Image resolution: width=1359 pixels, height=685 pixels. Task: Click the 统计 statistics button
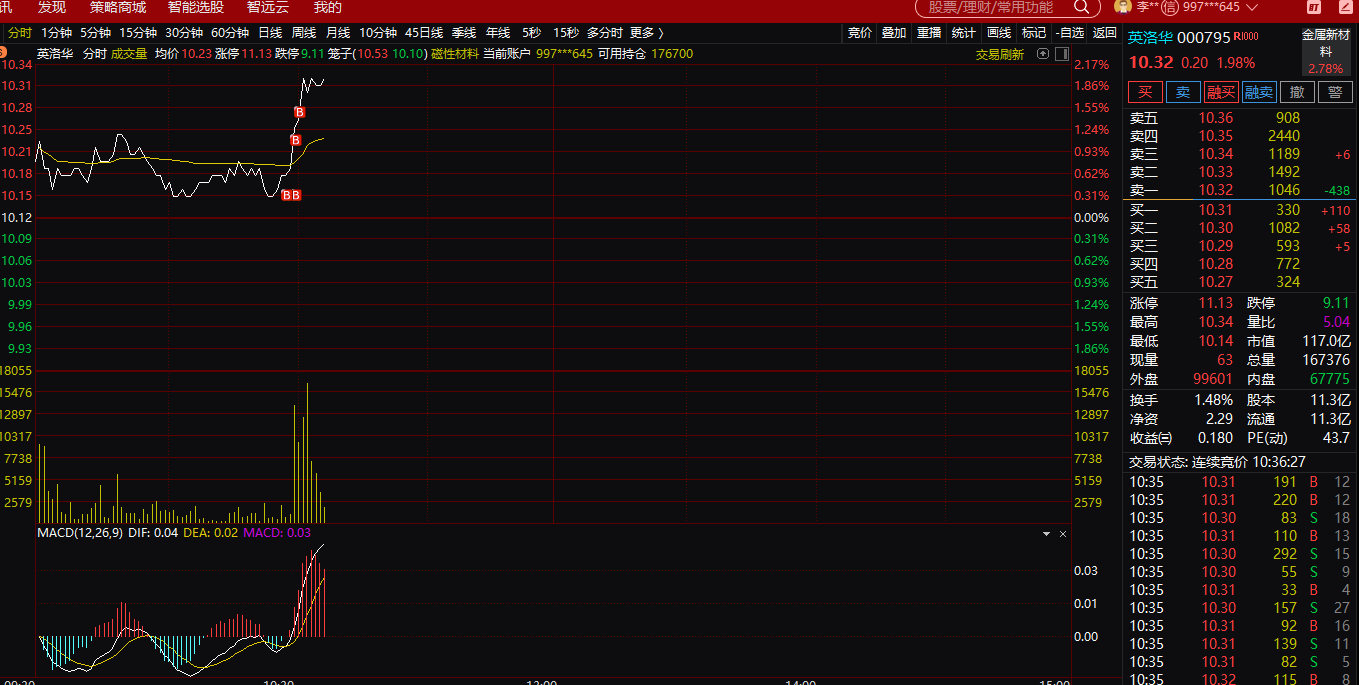pyautogui.click(x=964, y=33)
